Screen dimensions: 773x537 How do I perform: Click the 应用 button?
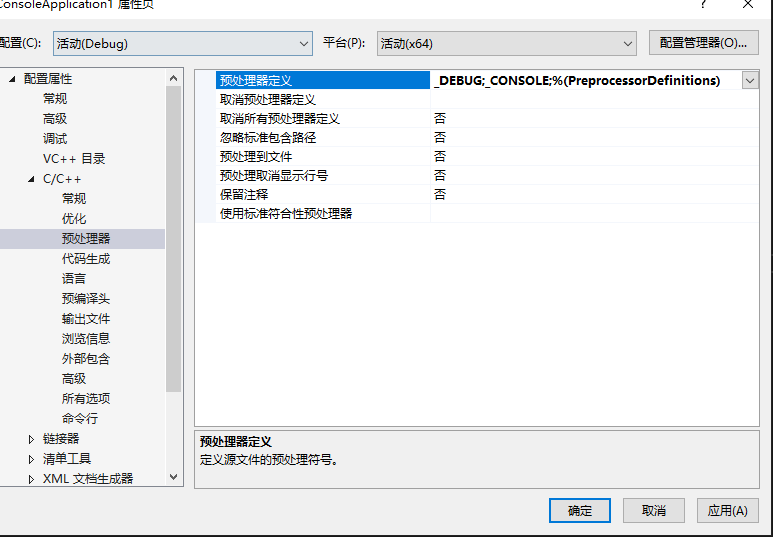click(728, 510)
